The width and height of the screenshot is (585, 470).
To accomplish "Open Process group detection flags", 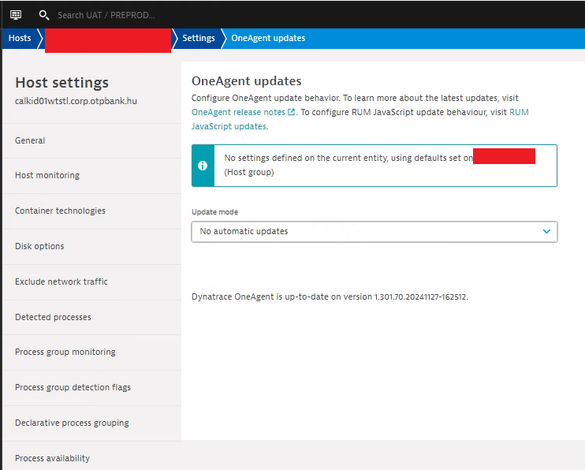I will point(92,387).
